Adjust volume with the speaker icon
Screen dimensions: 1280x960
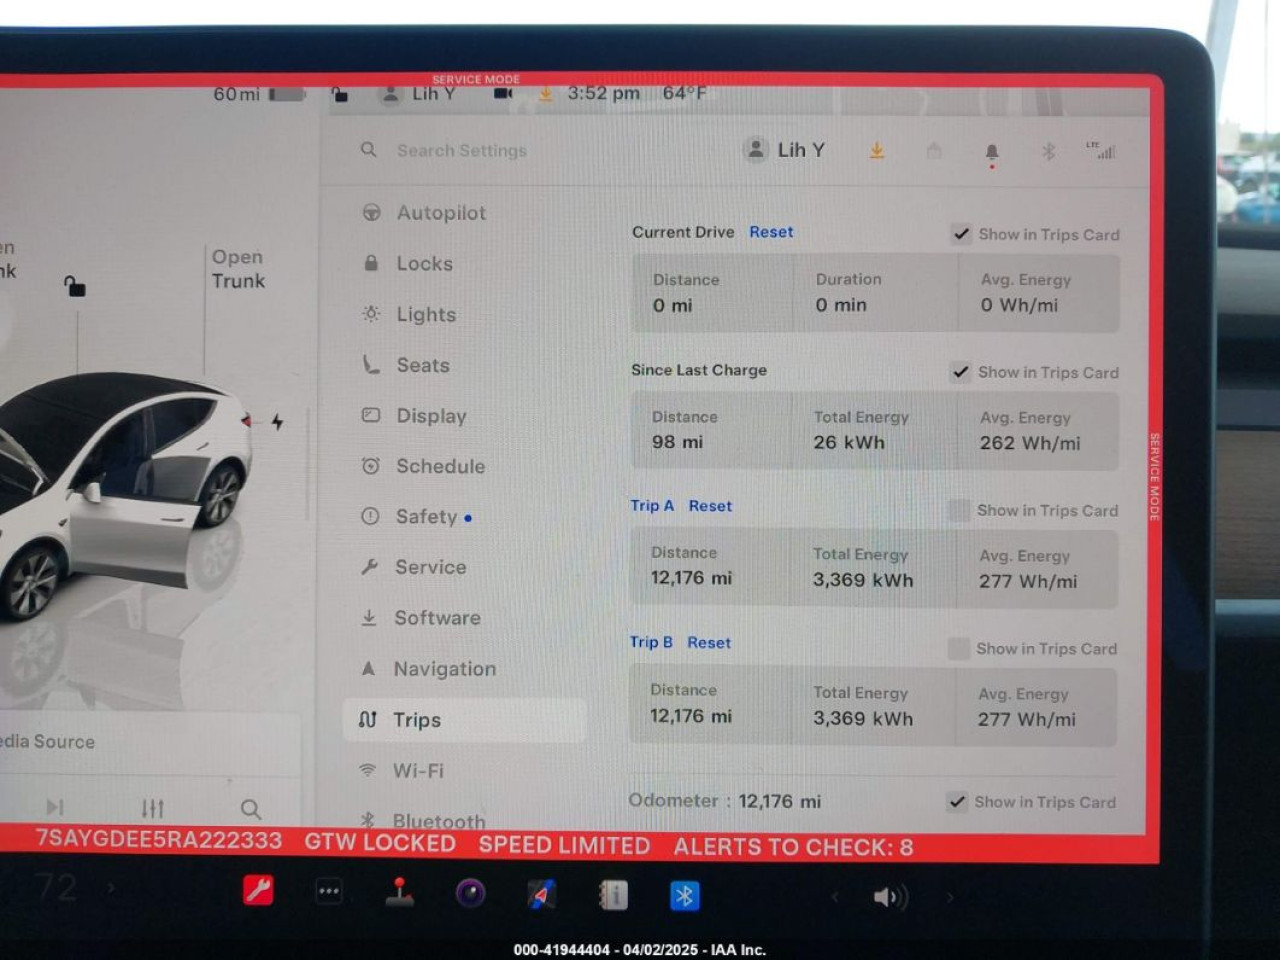tap(889, 897)
